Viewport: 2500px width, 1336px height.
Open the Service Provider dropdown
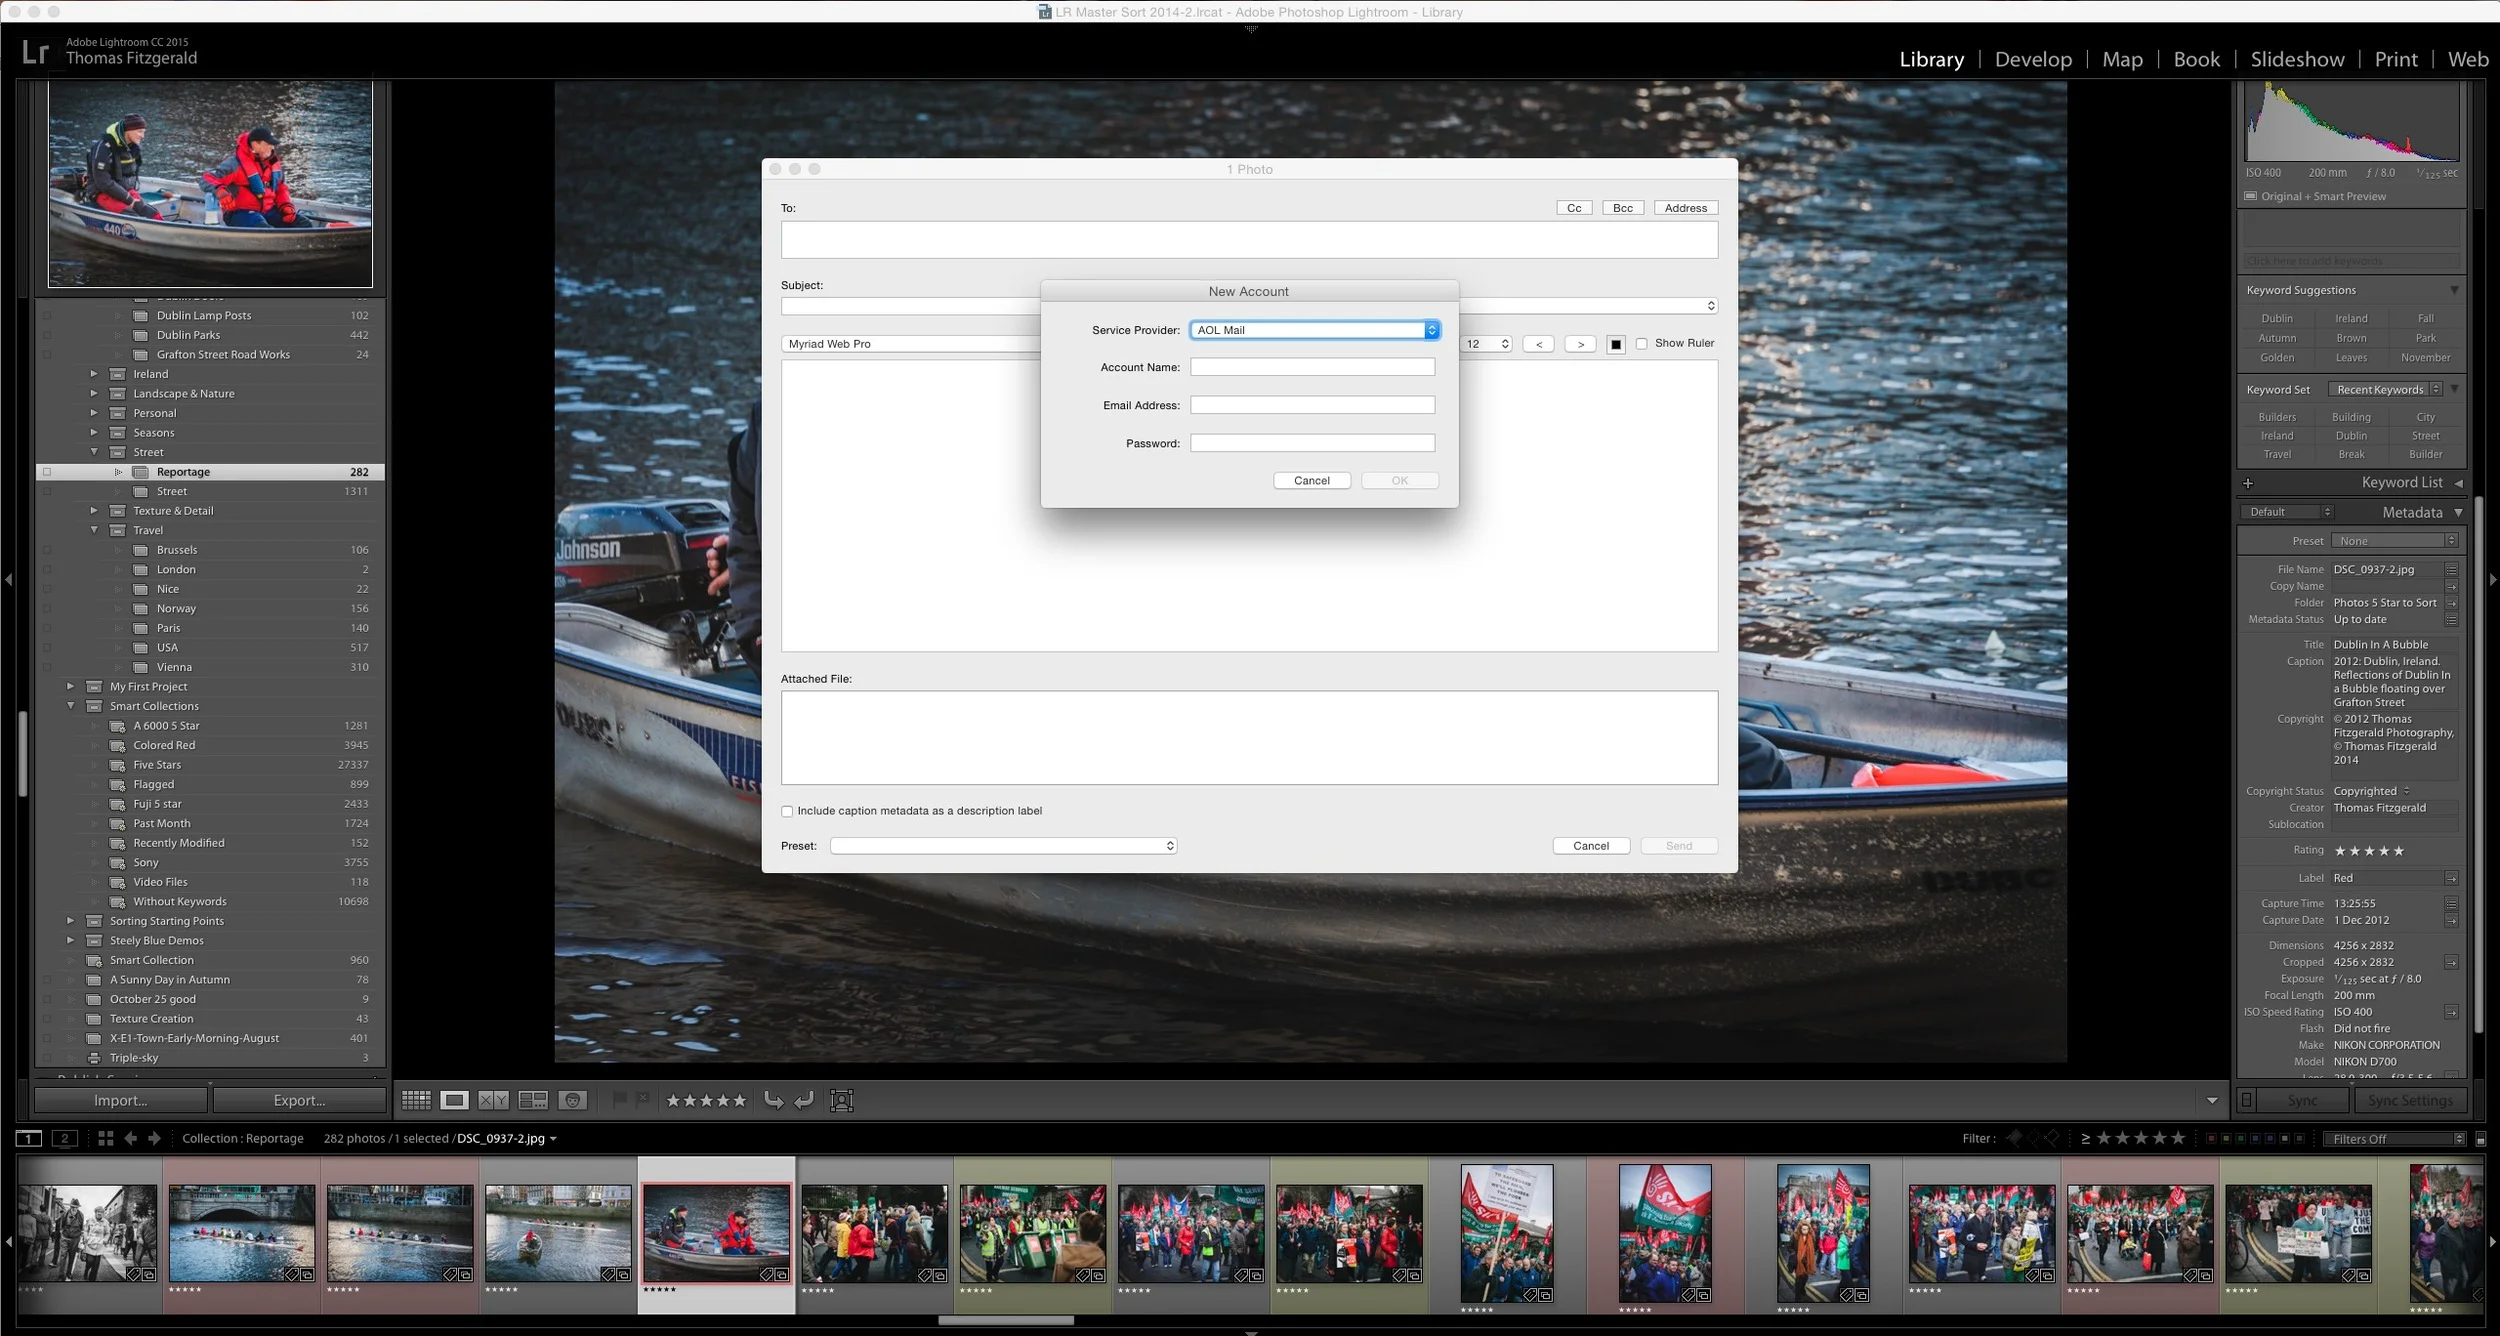pos(1313,329)
